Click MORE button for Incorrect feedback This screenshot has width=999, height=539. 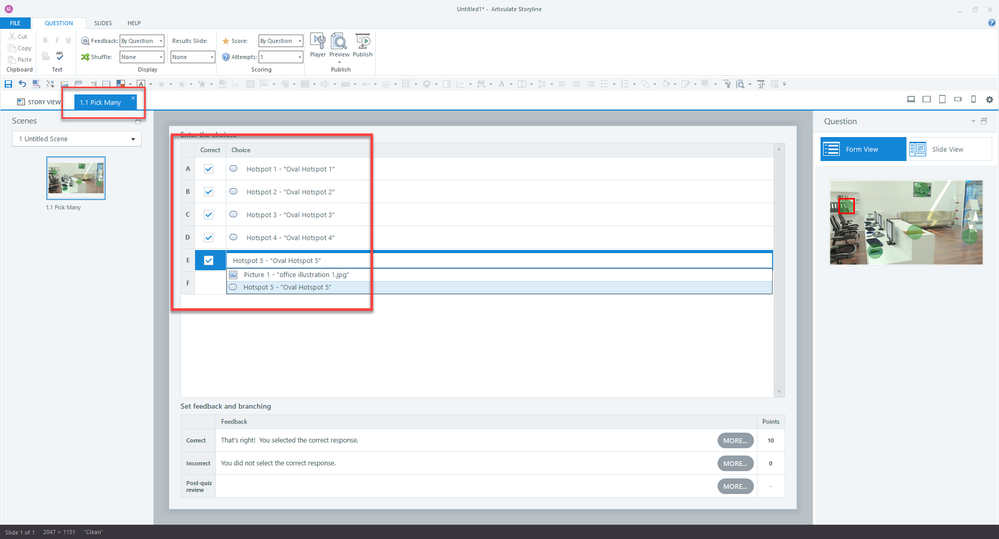click(735, 463)
